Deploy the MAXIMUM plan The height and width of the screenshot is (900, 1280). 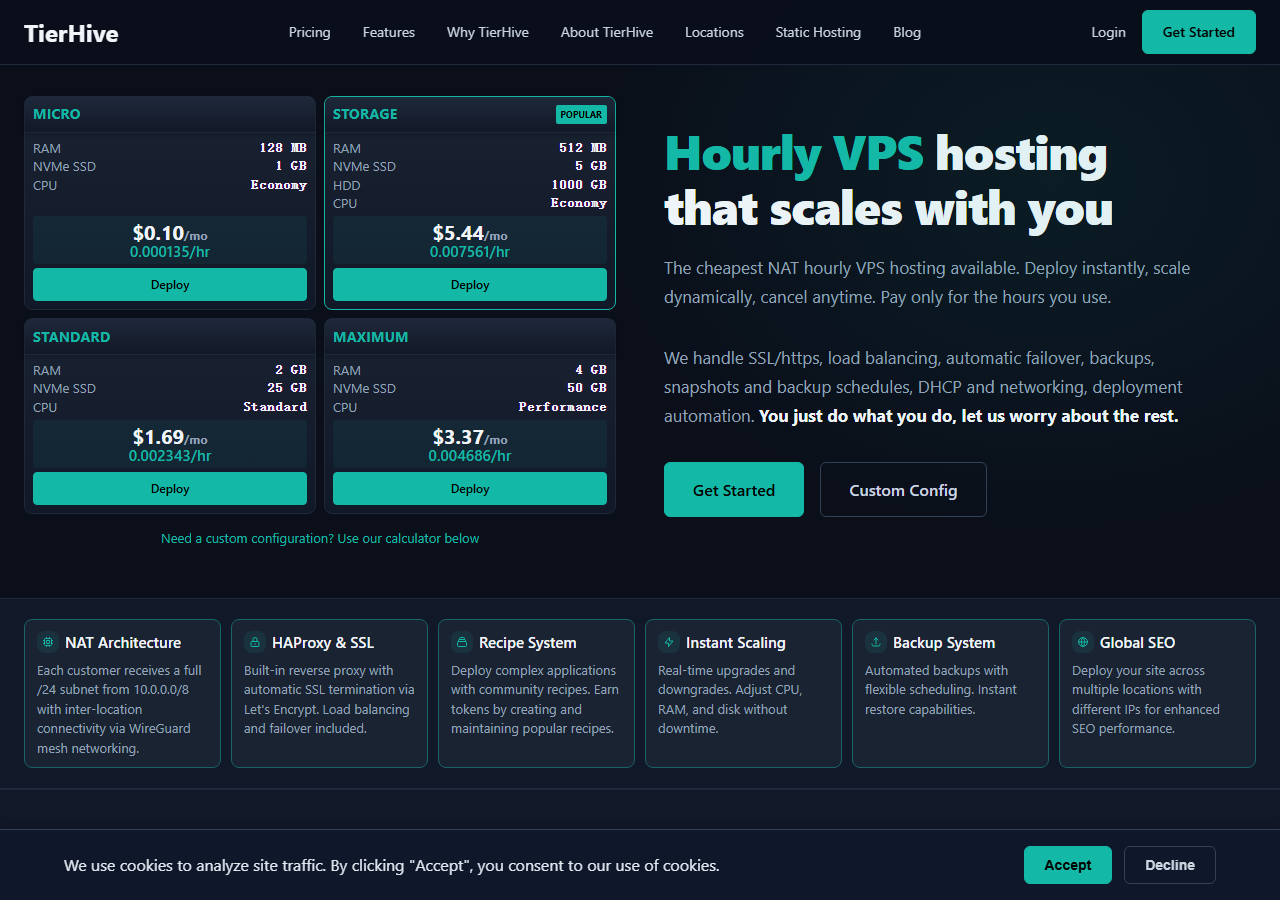click(470, 488)
